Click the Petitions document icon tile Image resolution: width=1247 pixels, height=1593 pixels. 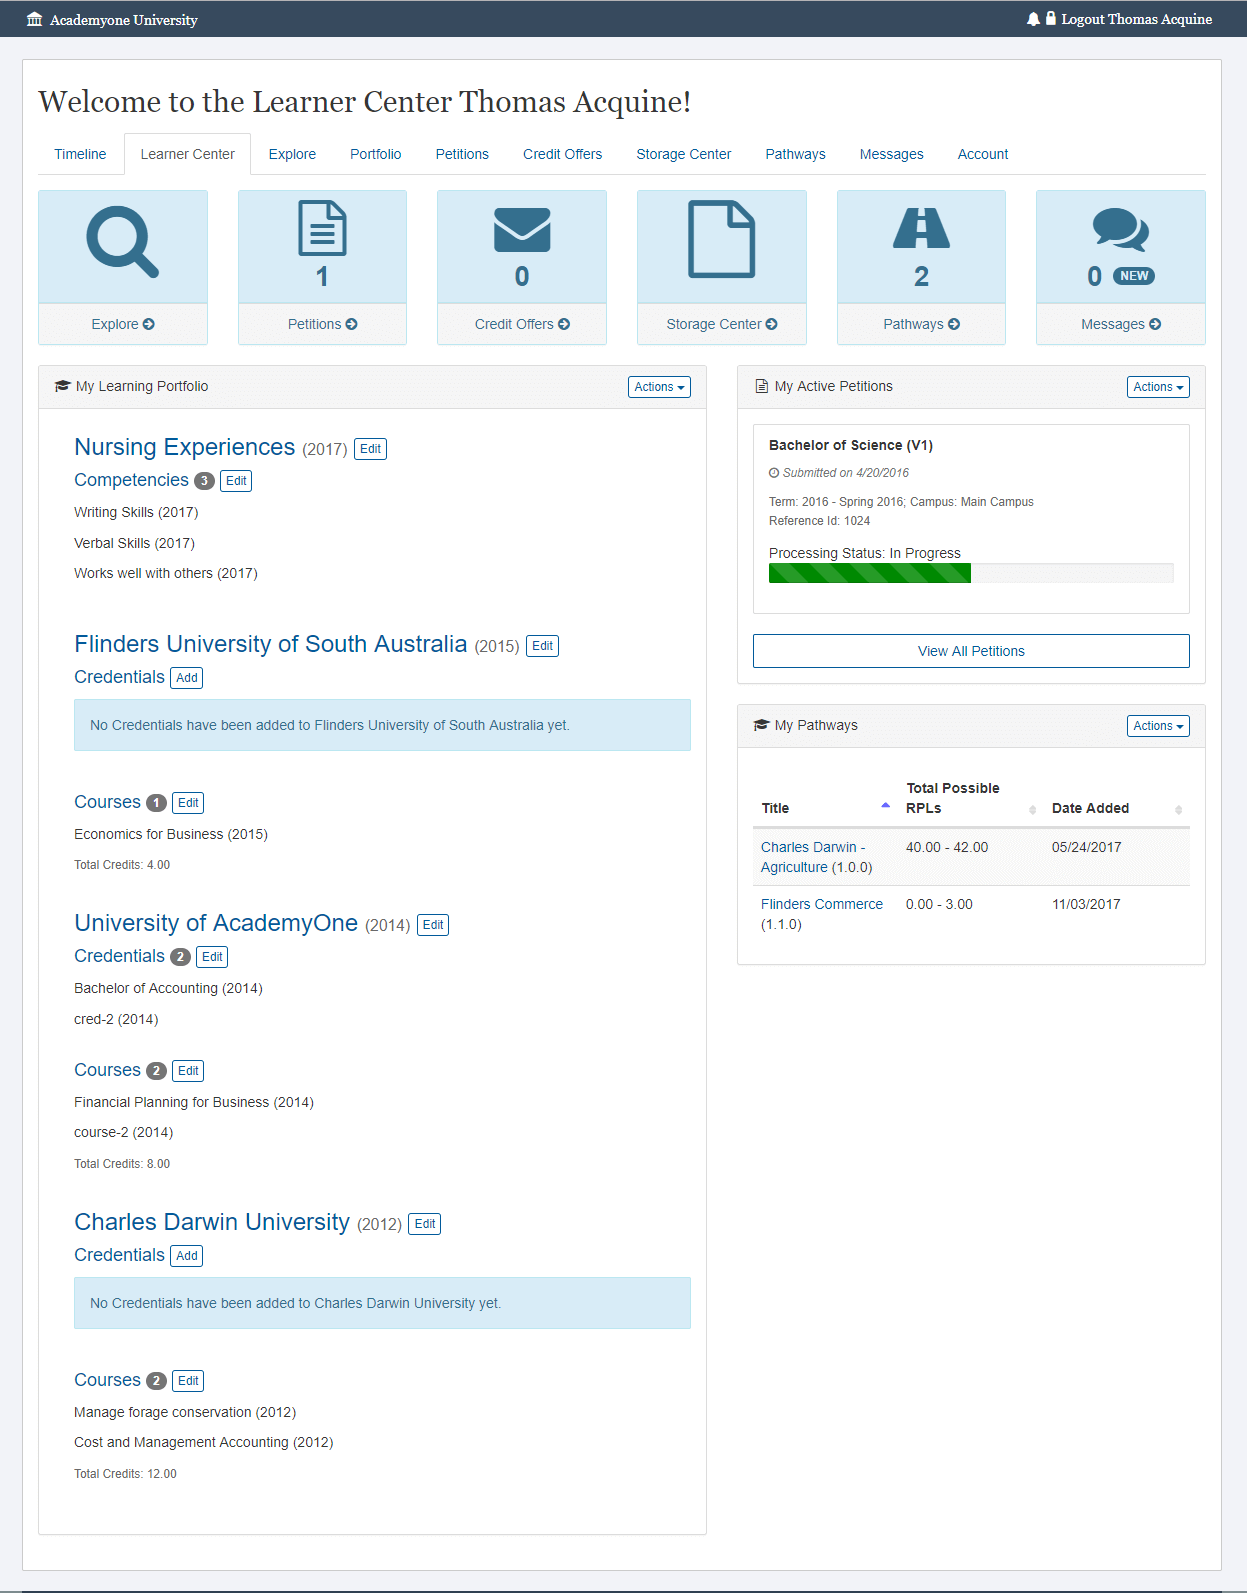322,228
